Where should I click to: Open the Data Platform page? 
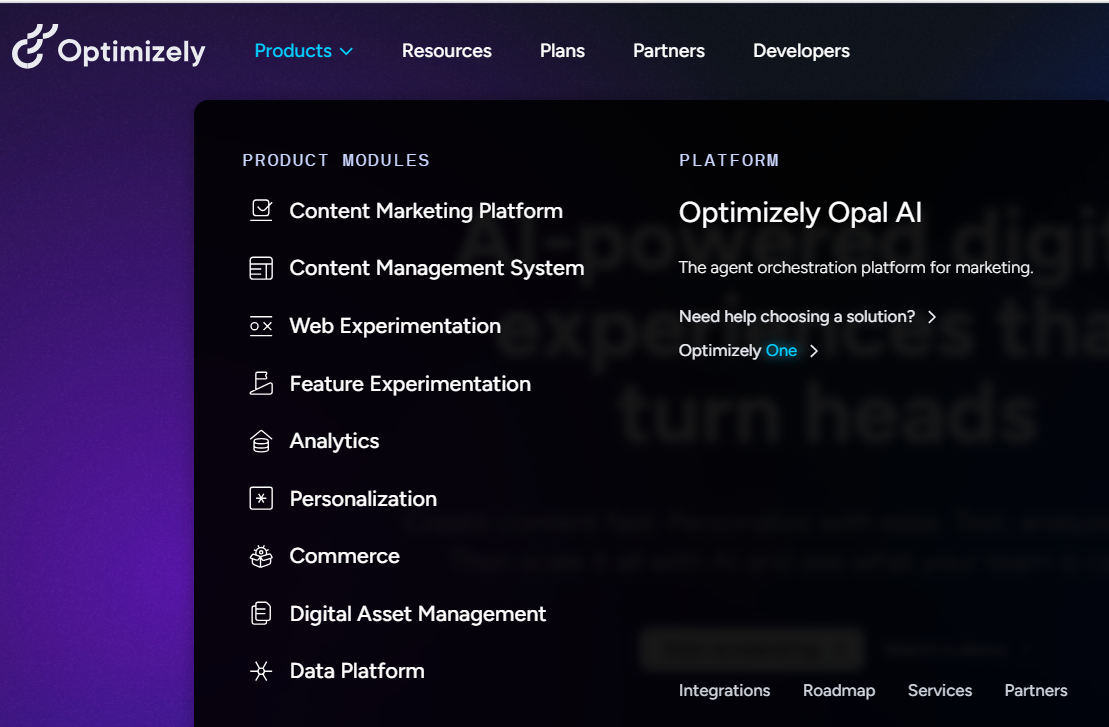(357, 671)
